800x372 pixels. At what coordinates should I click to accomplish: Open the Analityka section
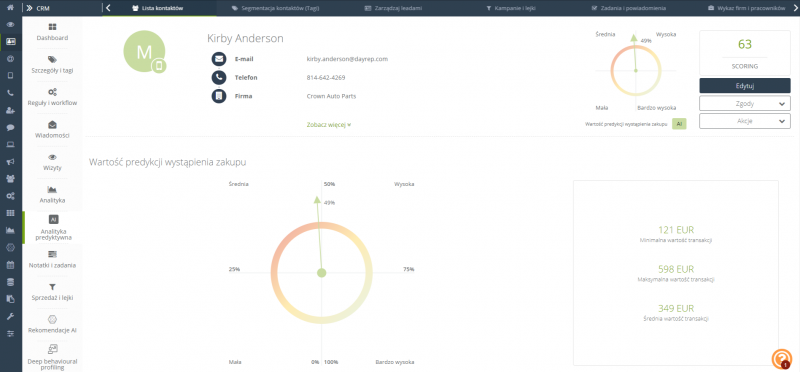click(52, 194)
